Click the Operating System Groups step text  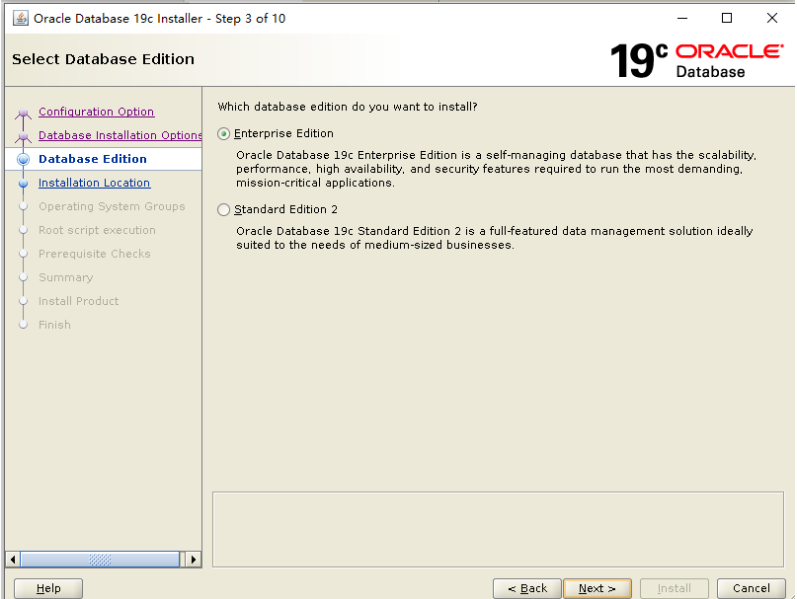[112, 206]
